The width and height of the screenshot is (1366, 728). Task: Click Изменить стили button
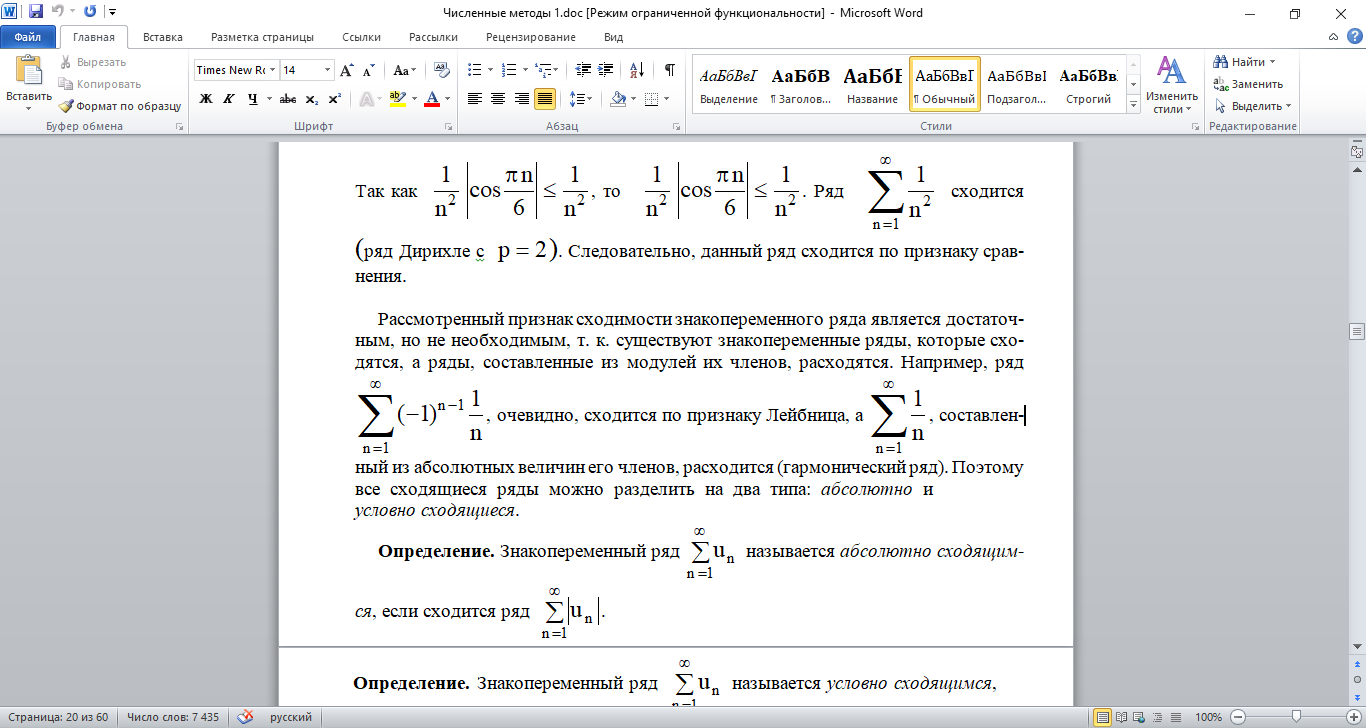pos(1171,85)
